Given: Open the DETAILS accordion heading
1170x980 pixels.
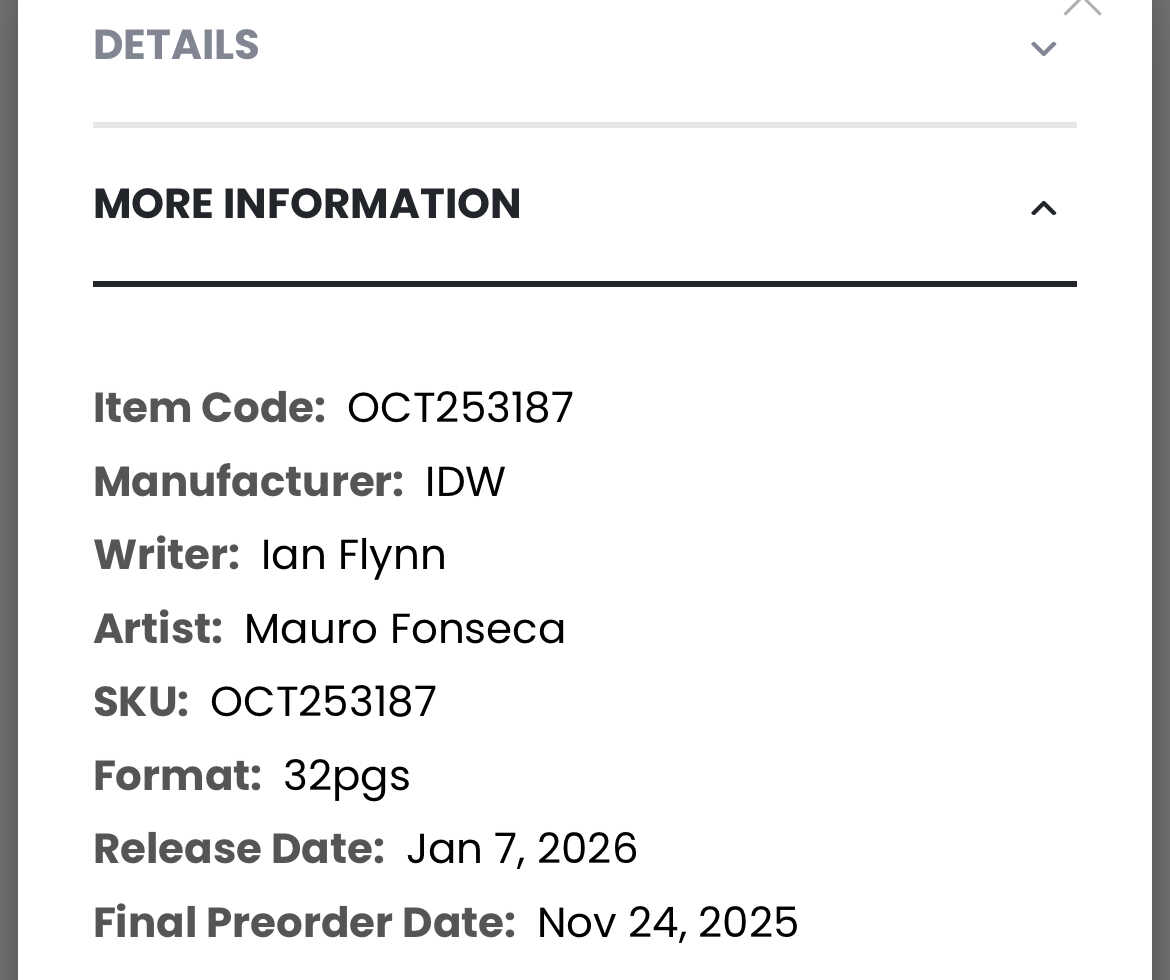Looking at the screenshot, I should click(176, 46).
